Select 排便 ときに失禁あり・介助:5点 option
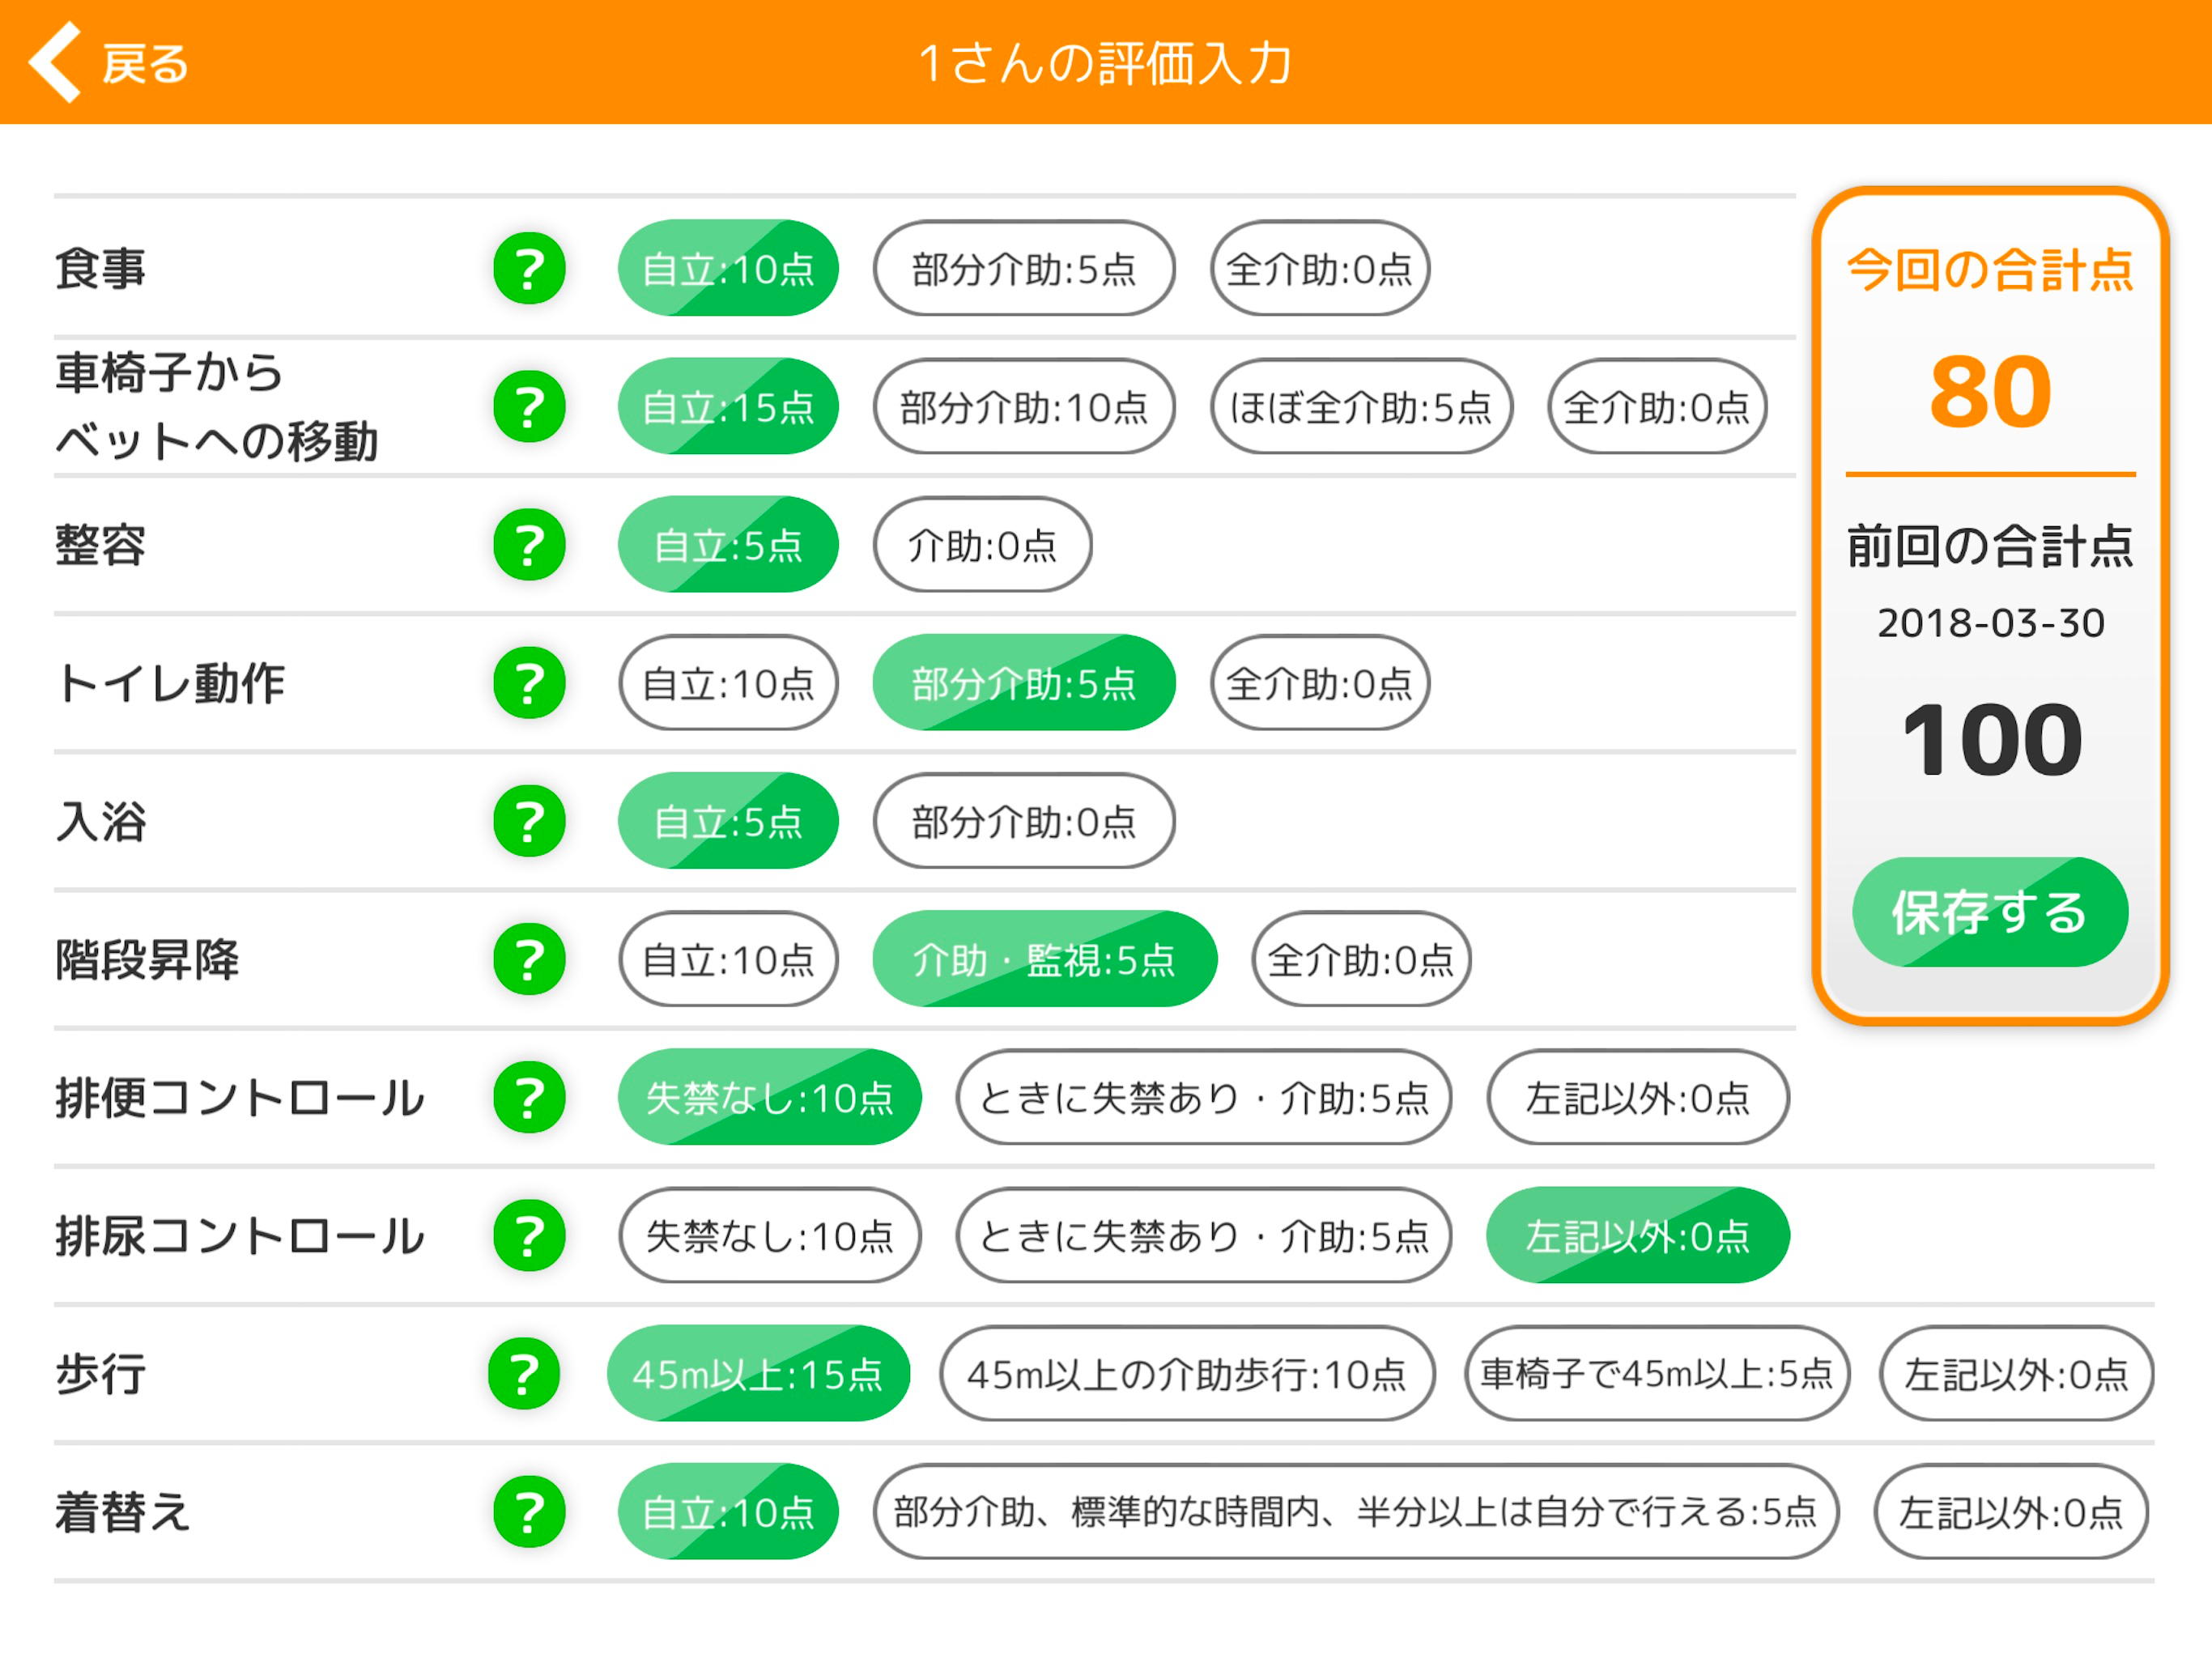Screen dimensions: 2212x1658 point(1204,1097)
